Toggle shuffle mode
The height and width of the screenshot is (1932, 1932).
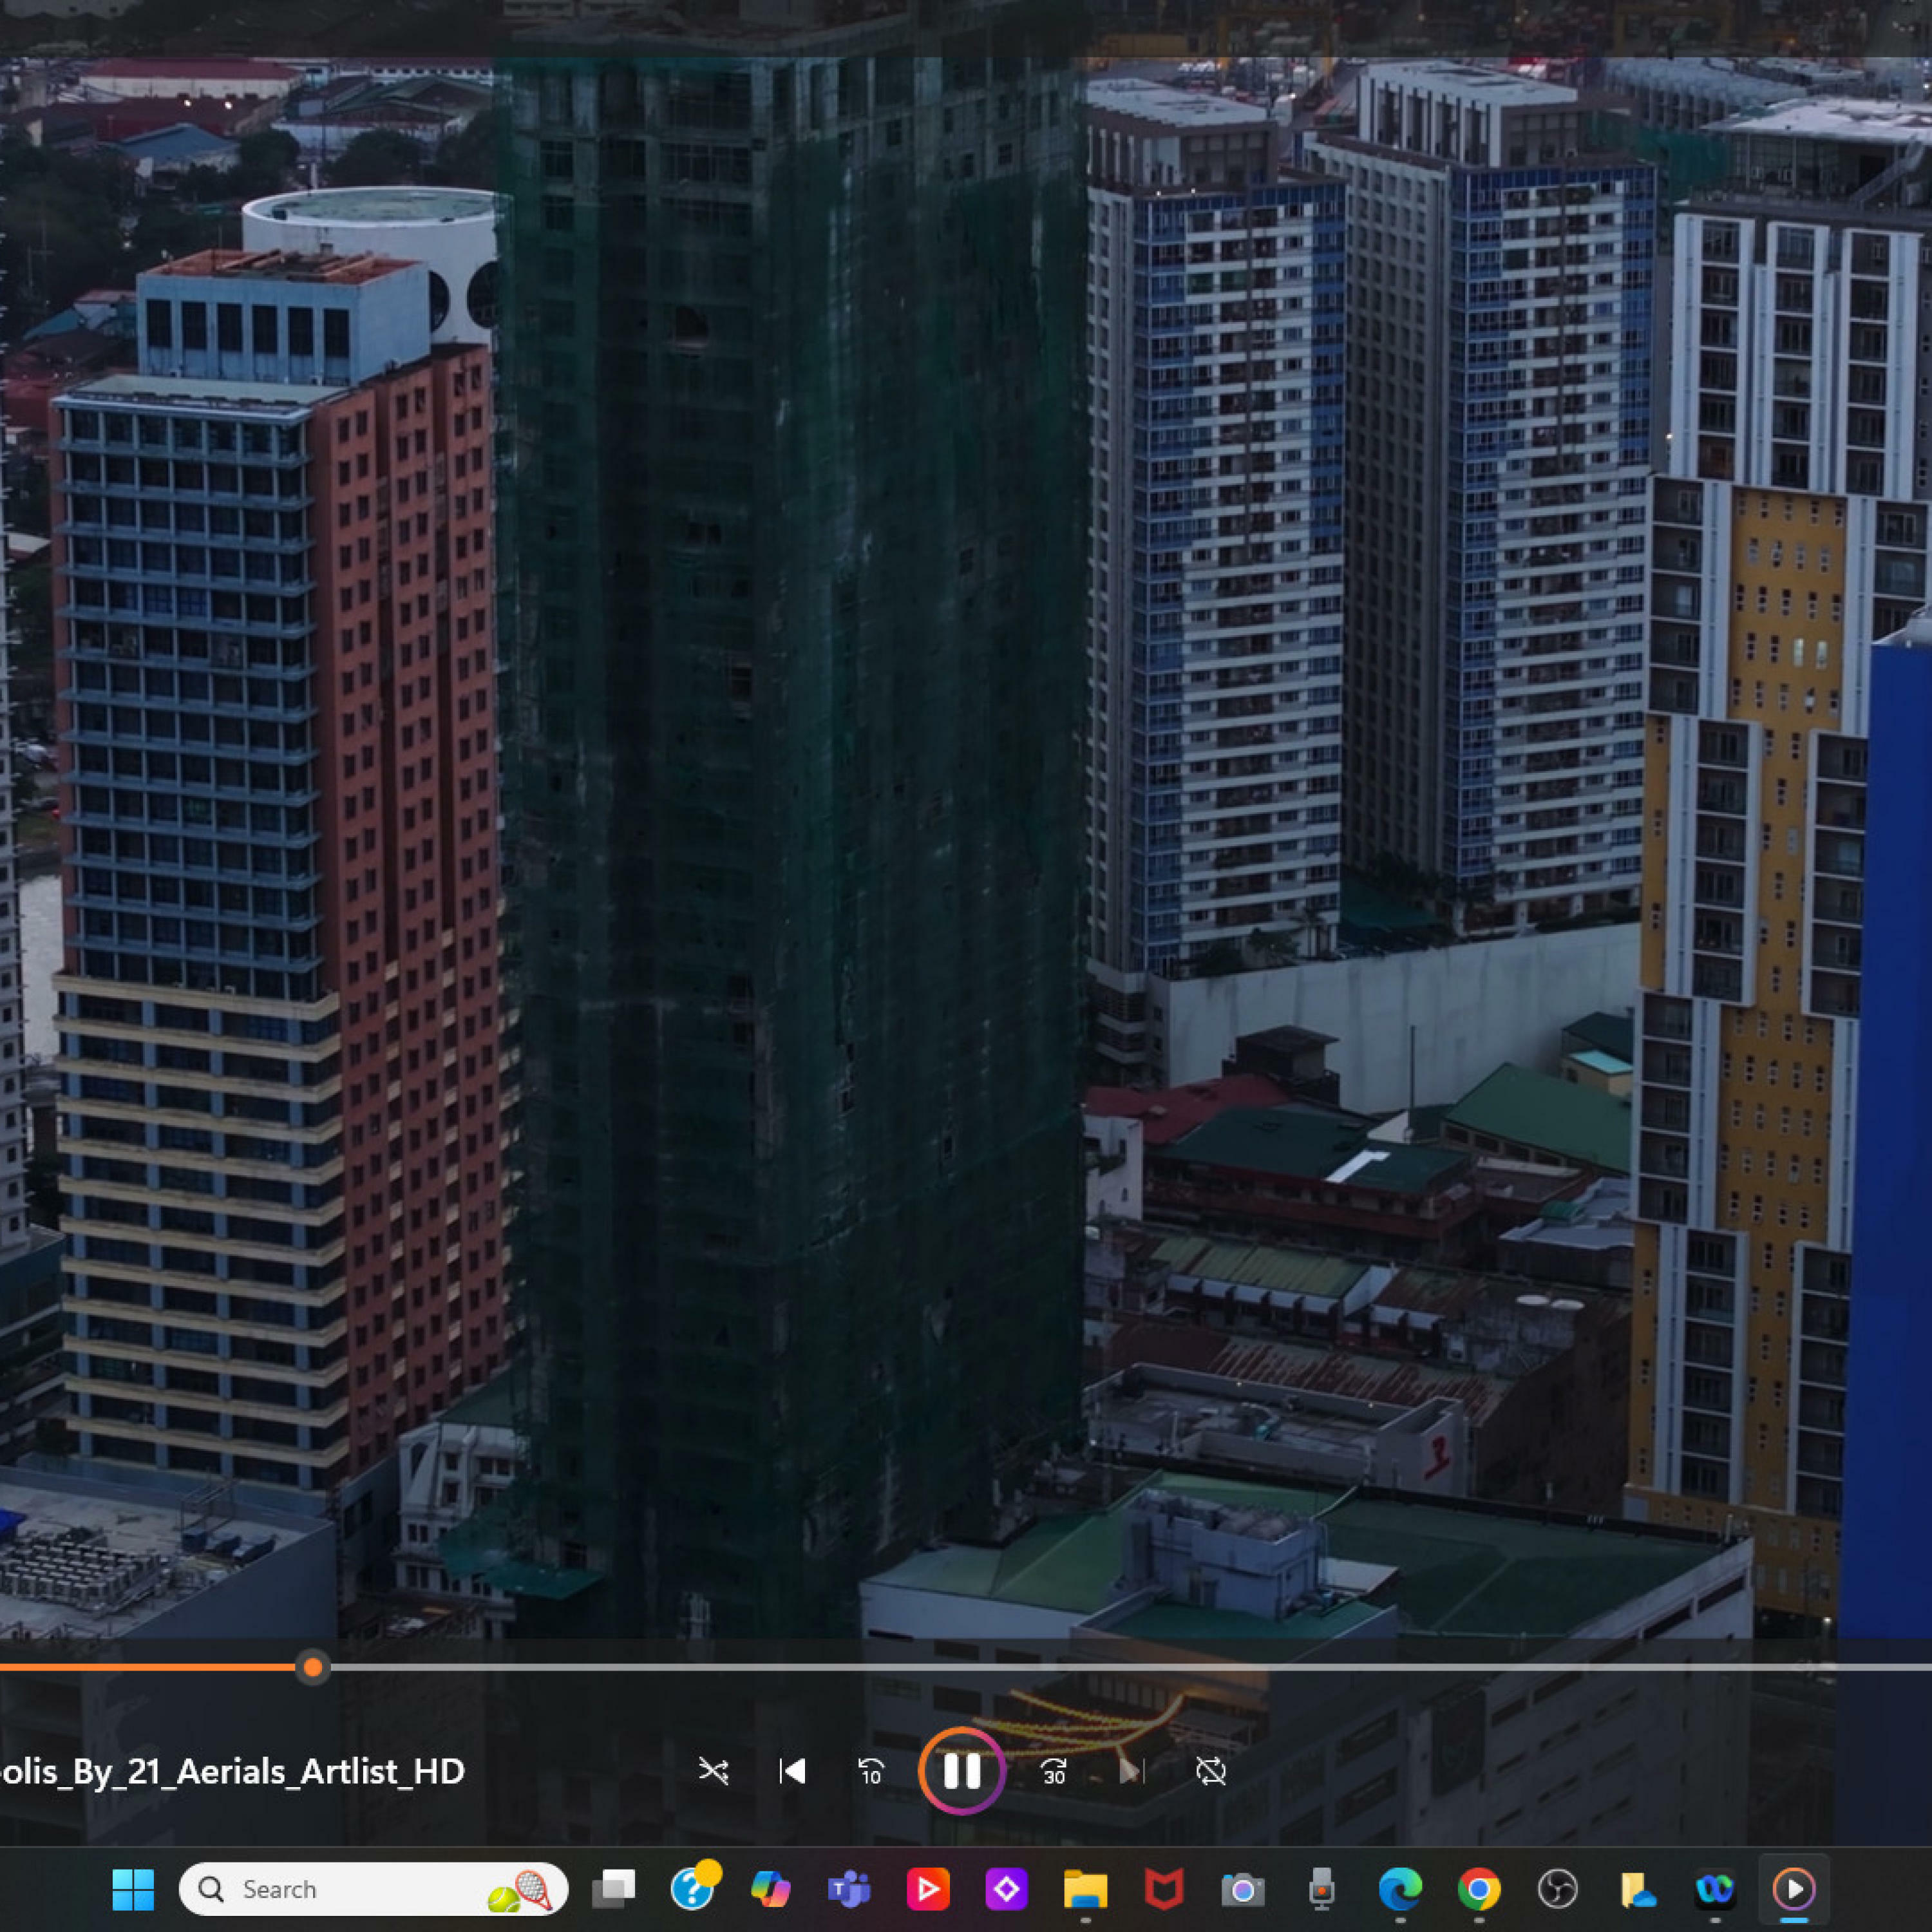point(713,1772)
